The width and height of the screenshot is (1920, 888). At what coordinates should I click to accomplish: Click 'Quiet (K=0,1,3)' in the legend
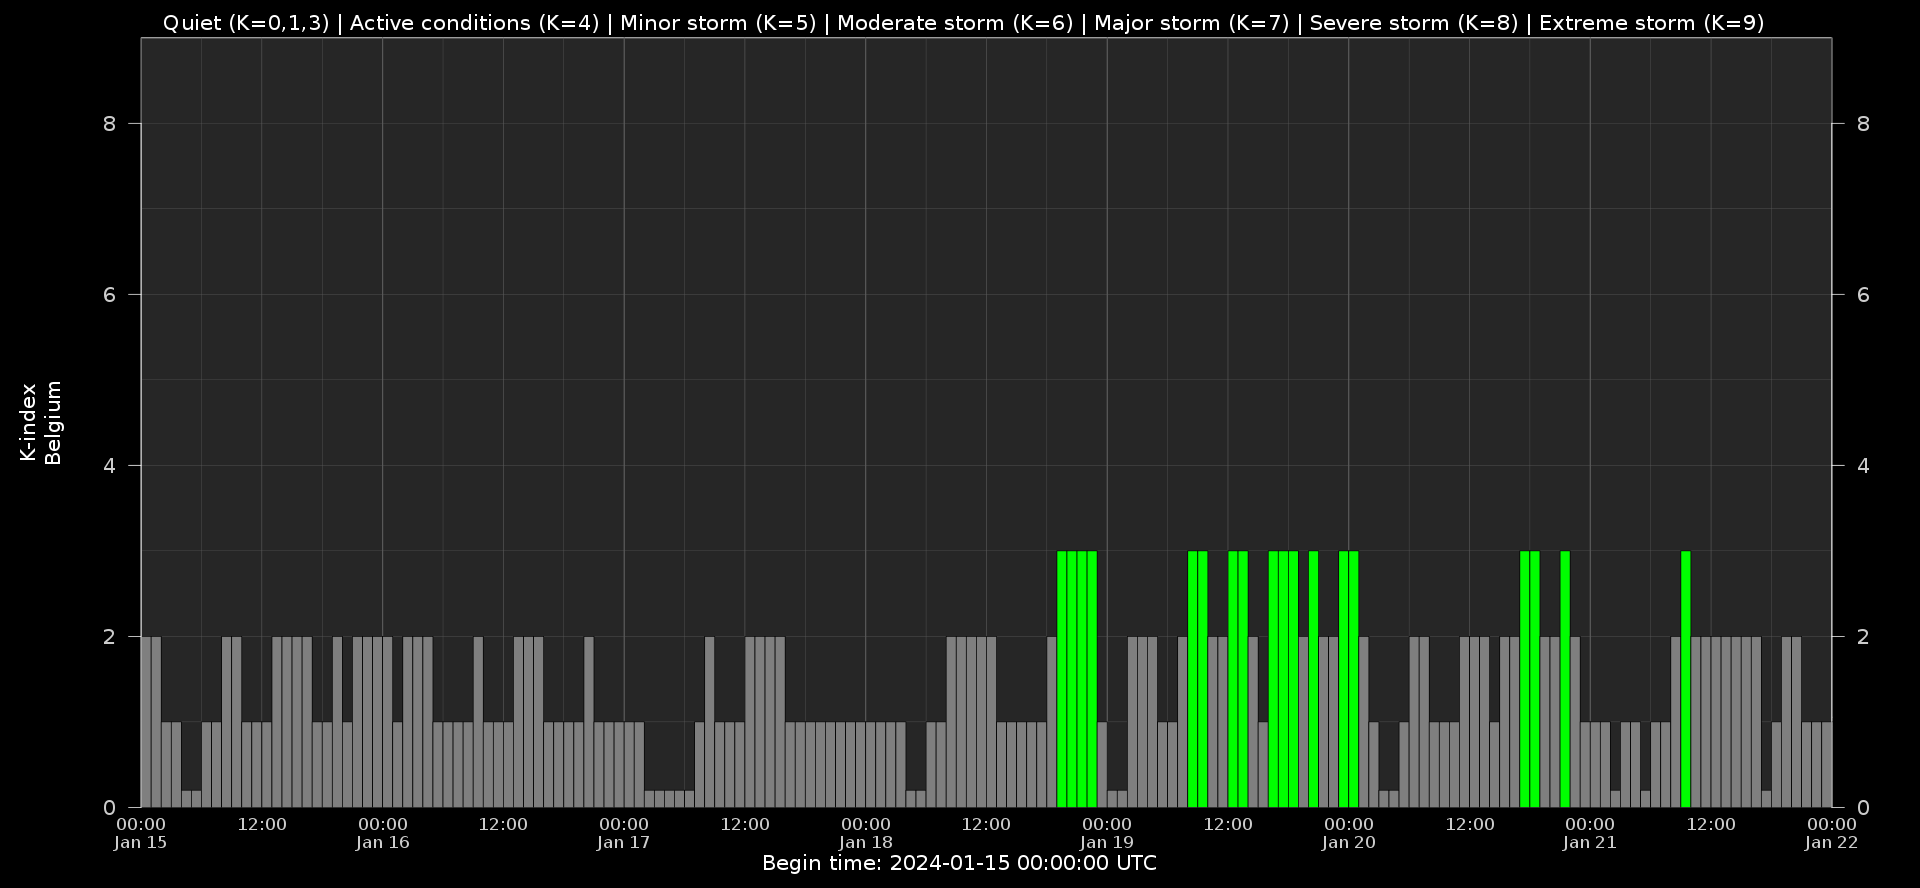point(246,23)
